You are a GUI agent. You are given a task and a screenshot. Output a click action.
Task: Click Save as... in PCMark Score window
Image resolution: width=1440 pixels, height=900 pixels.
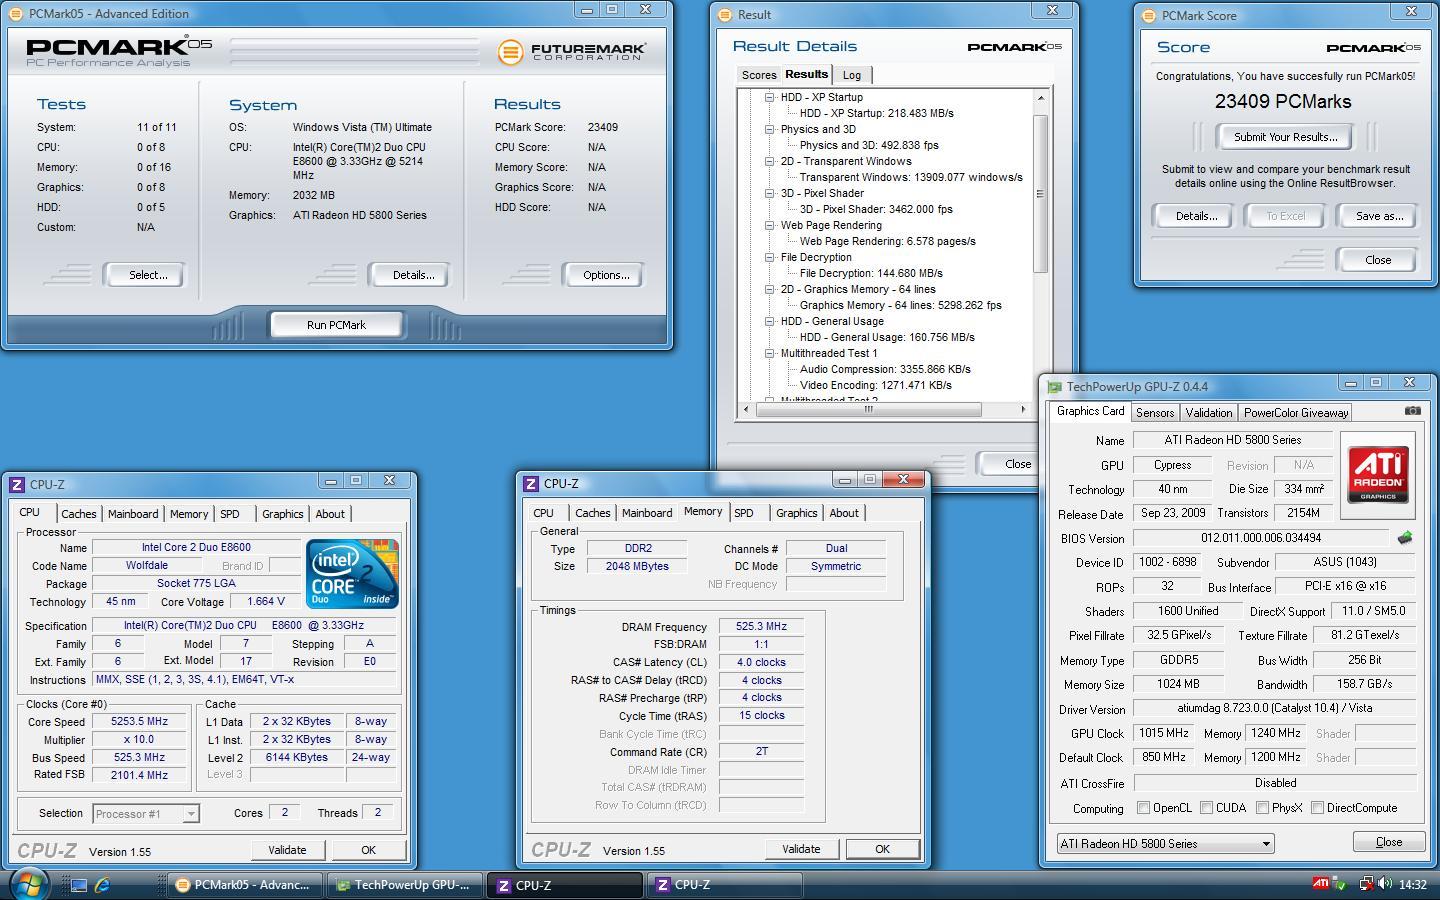(1379, 216)
